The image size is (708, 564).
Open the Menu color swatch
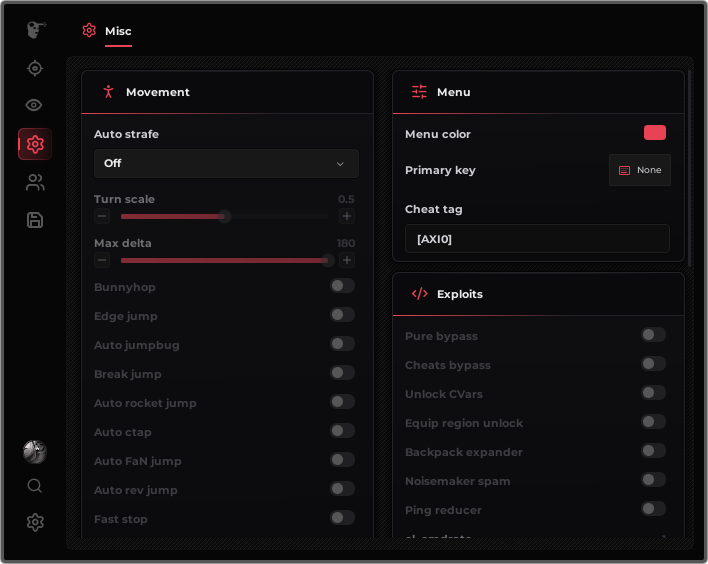point(654,133)
